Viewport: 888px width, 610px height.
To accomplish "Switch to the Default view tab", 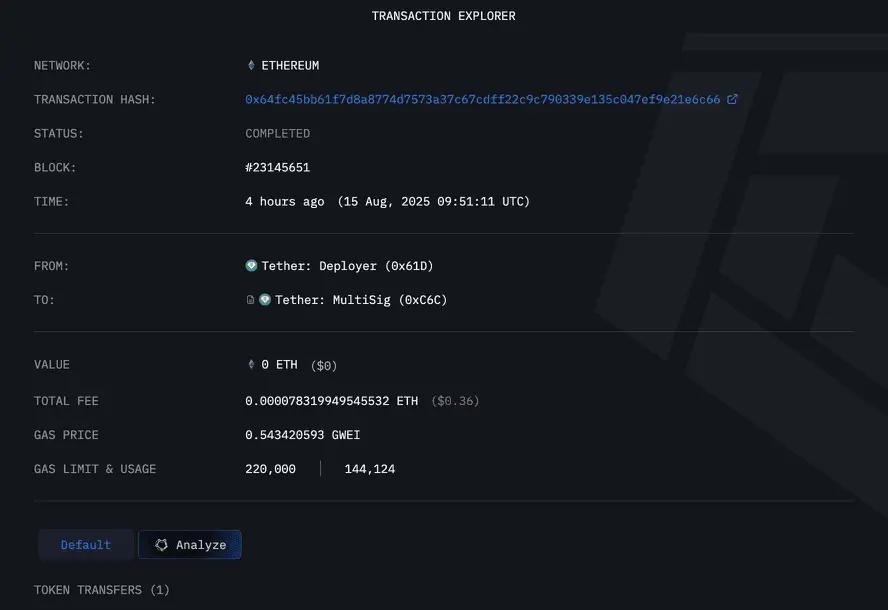I will point(86,545).
